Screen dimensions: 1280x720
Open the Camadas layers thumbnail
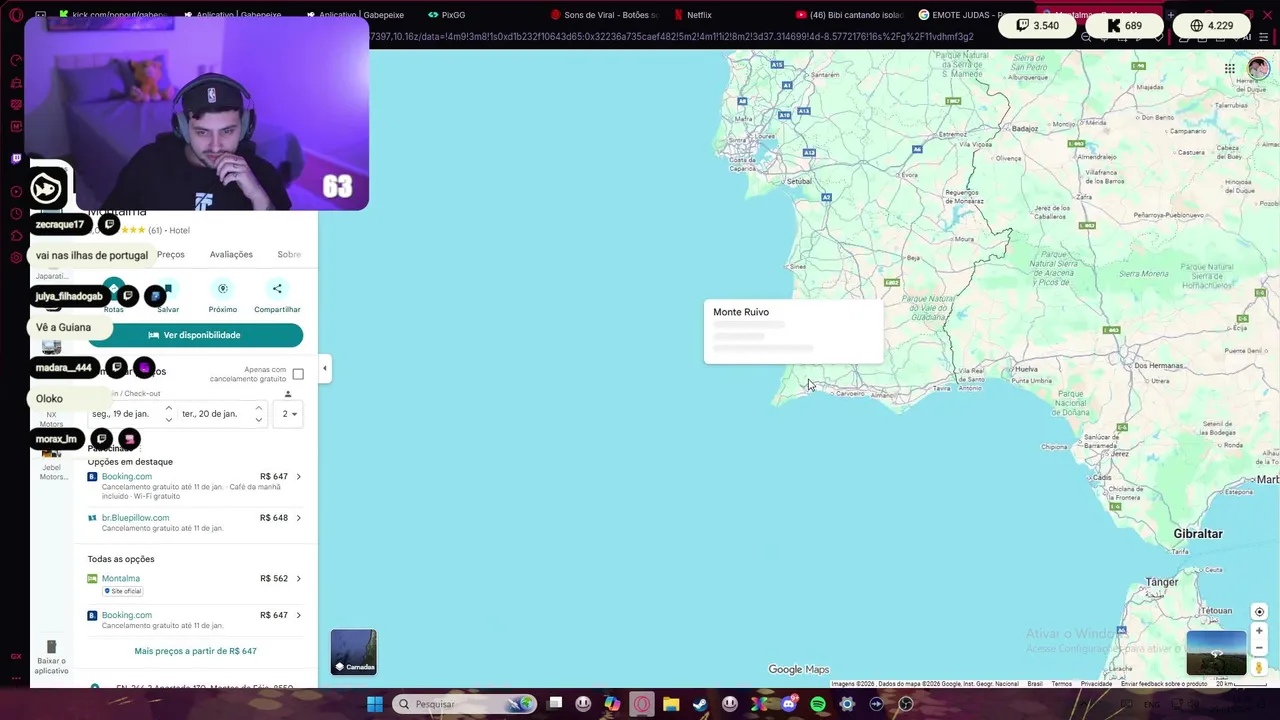click(354, 652)
